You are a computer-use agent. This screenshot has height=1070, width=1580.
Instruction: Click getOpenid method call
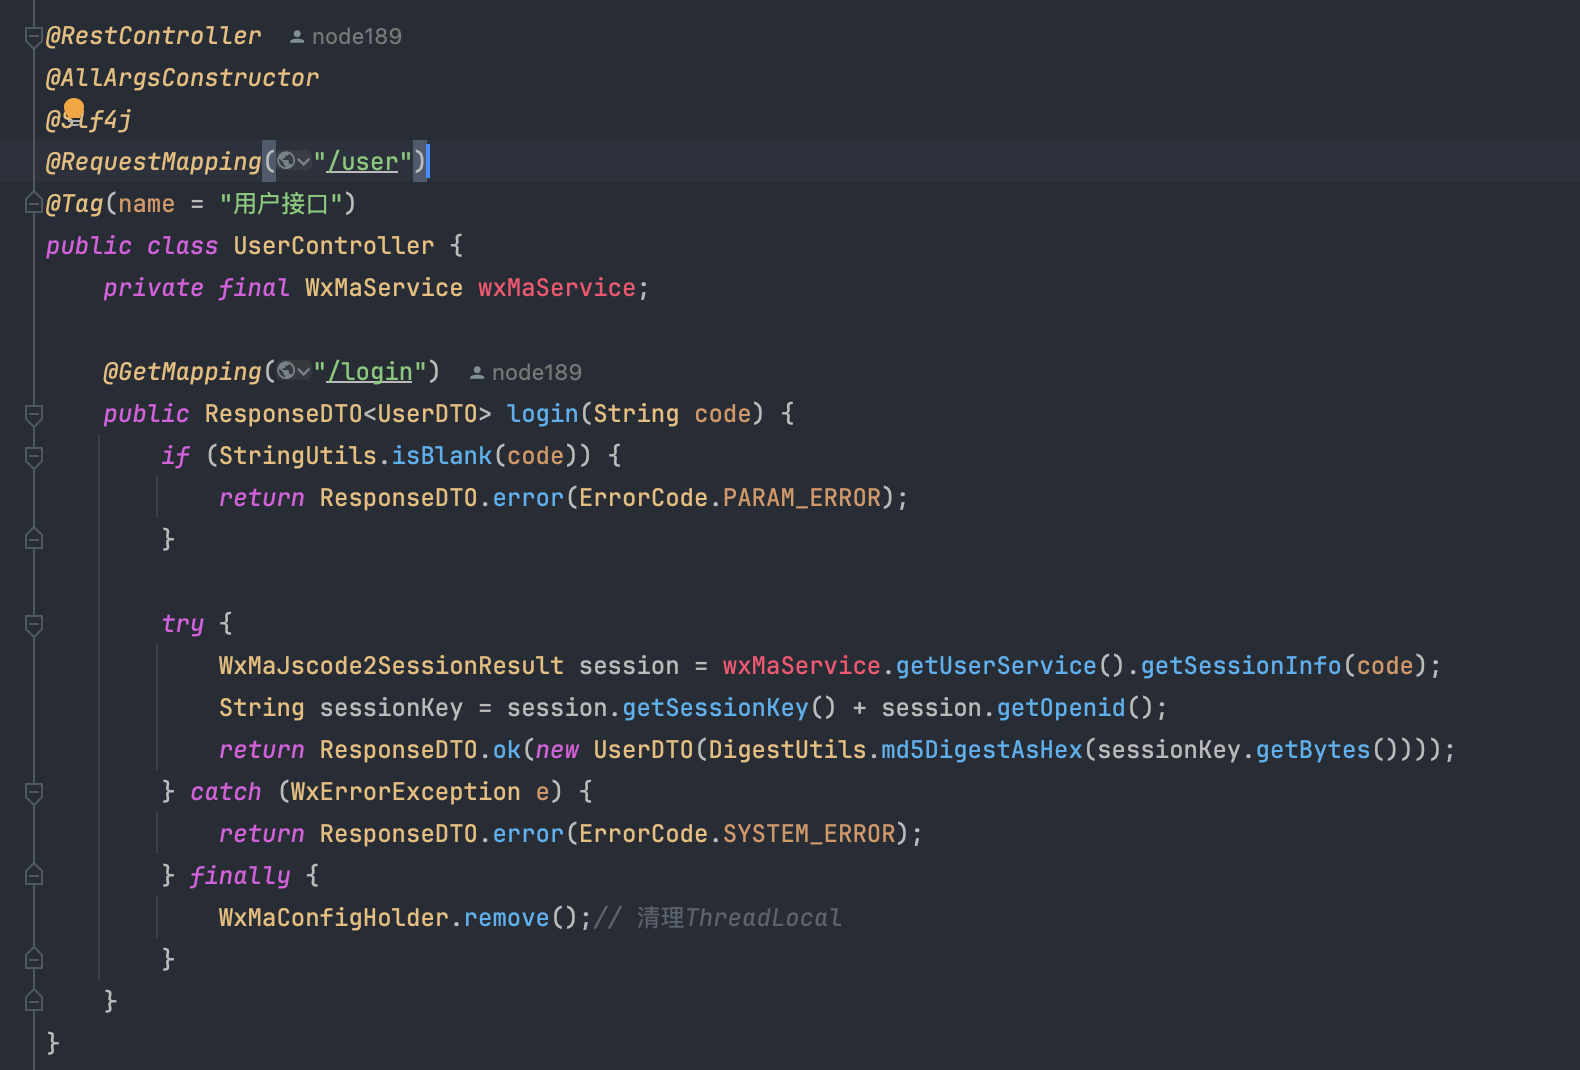(1061, 708)
